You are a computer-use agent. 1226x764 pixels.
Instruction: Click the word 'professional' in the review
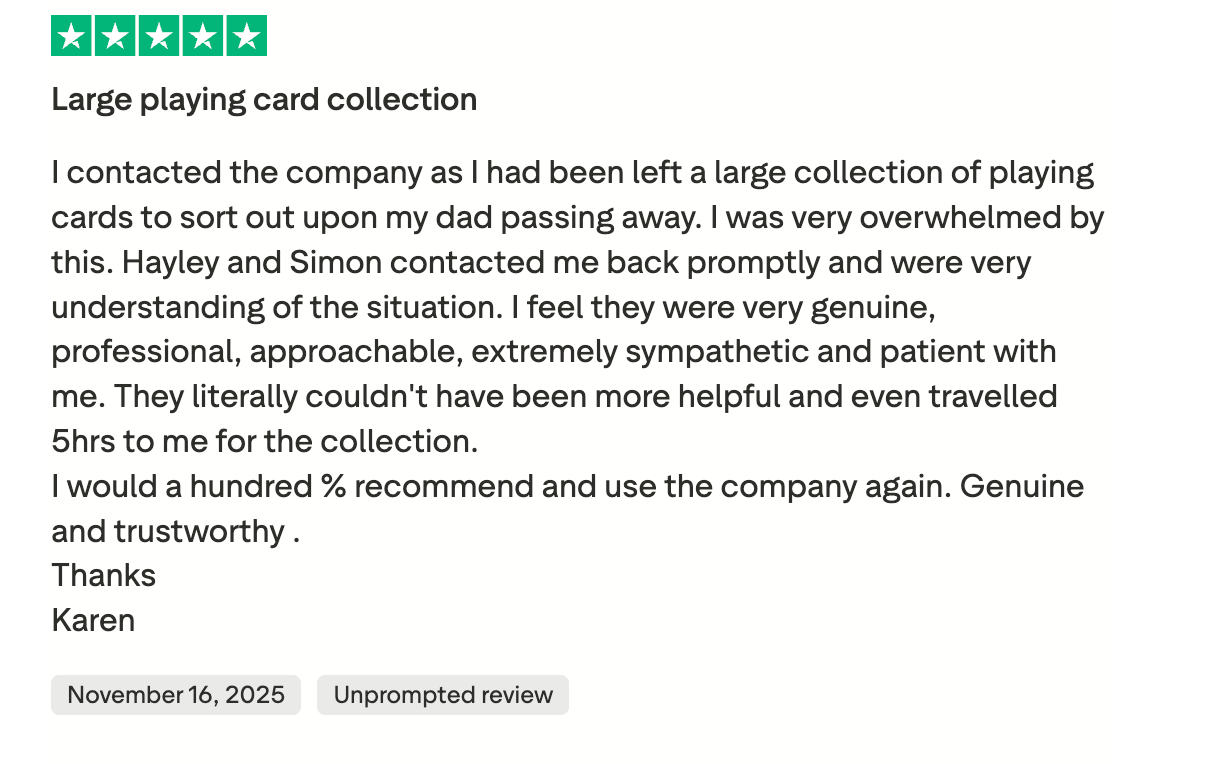141,352
